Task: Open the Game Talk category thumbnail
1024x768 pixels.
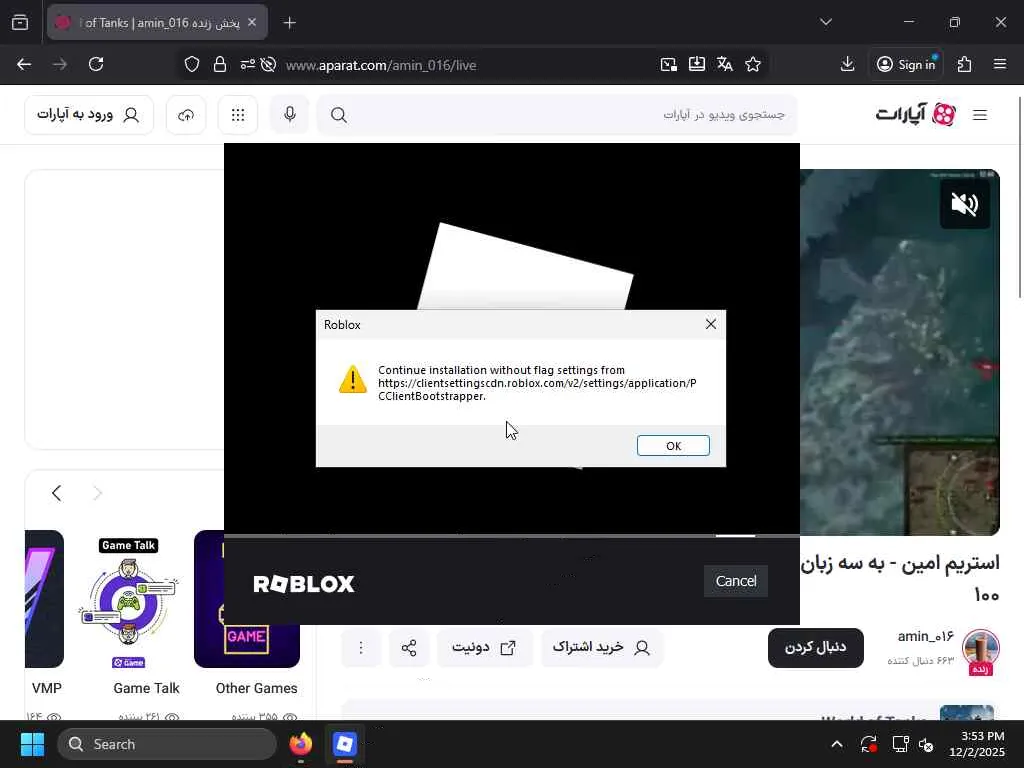Action: click(x=129, y=600)
